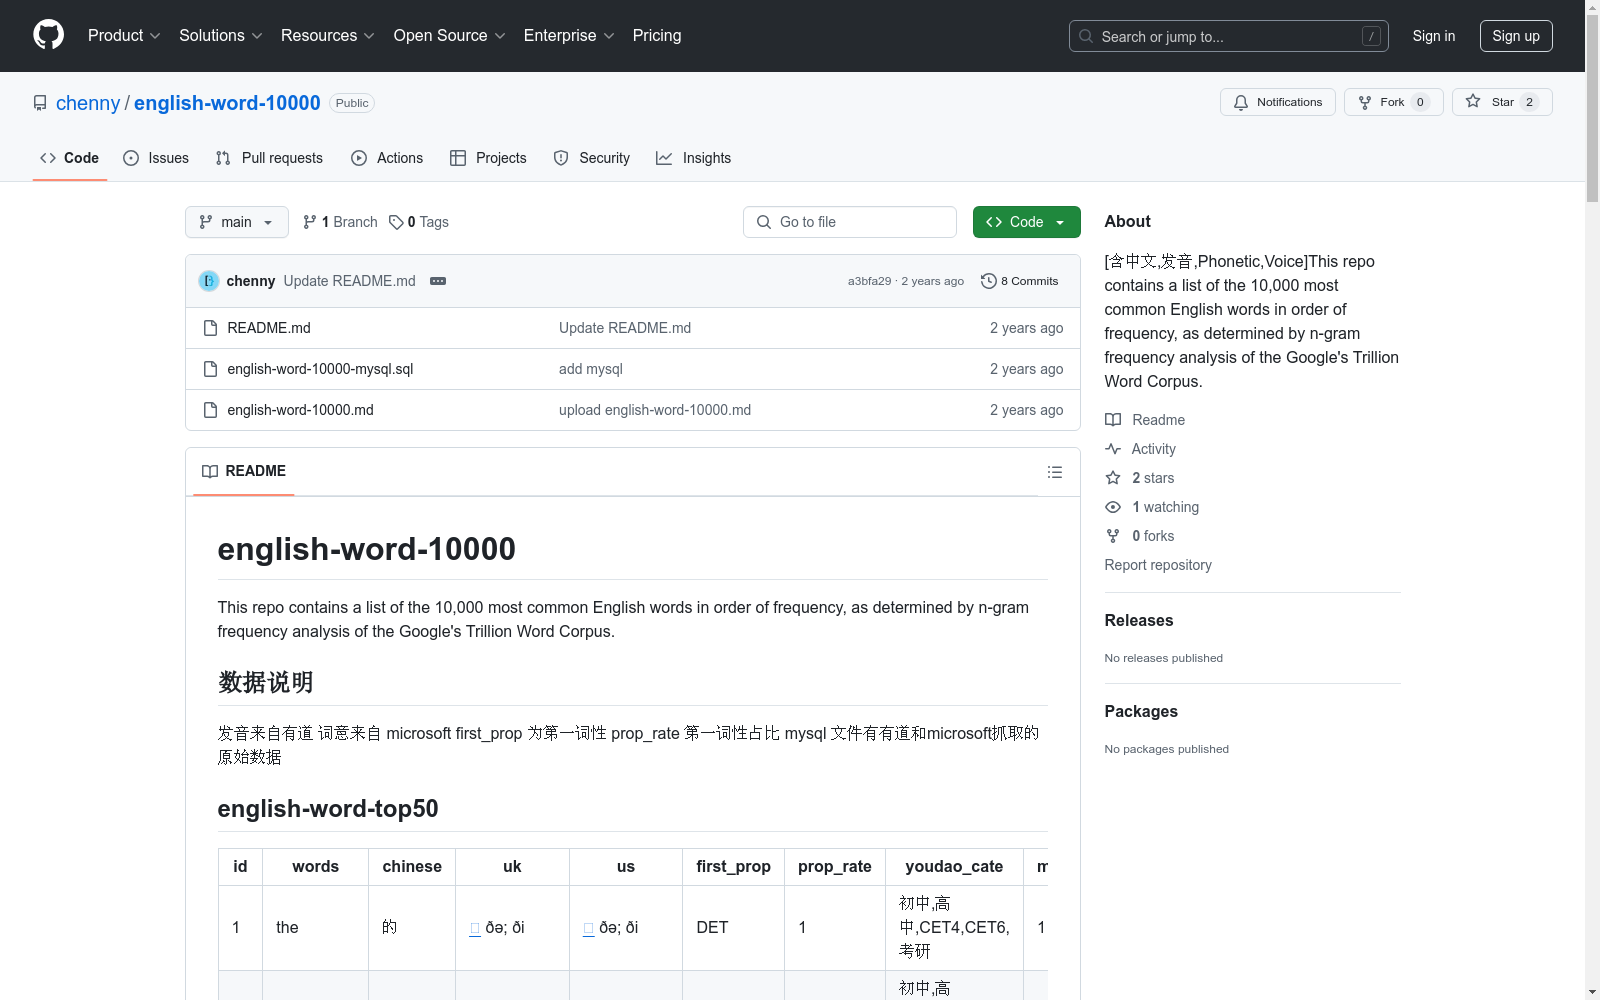Click the Readme book icon in About
Viewport: 1600px width, 1000px height.
[x=1113, y=420]
